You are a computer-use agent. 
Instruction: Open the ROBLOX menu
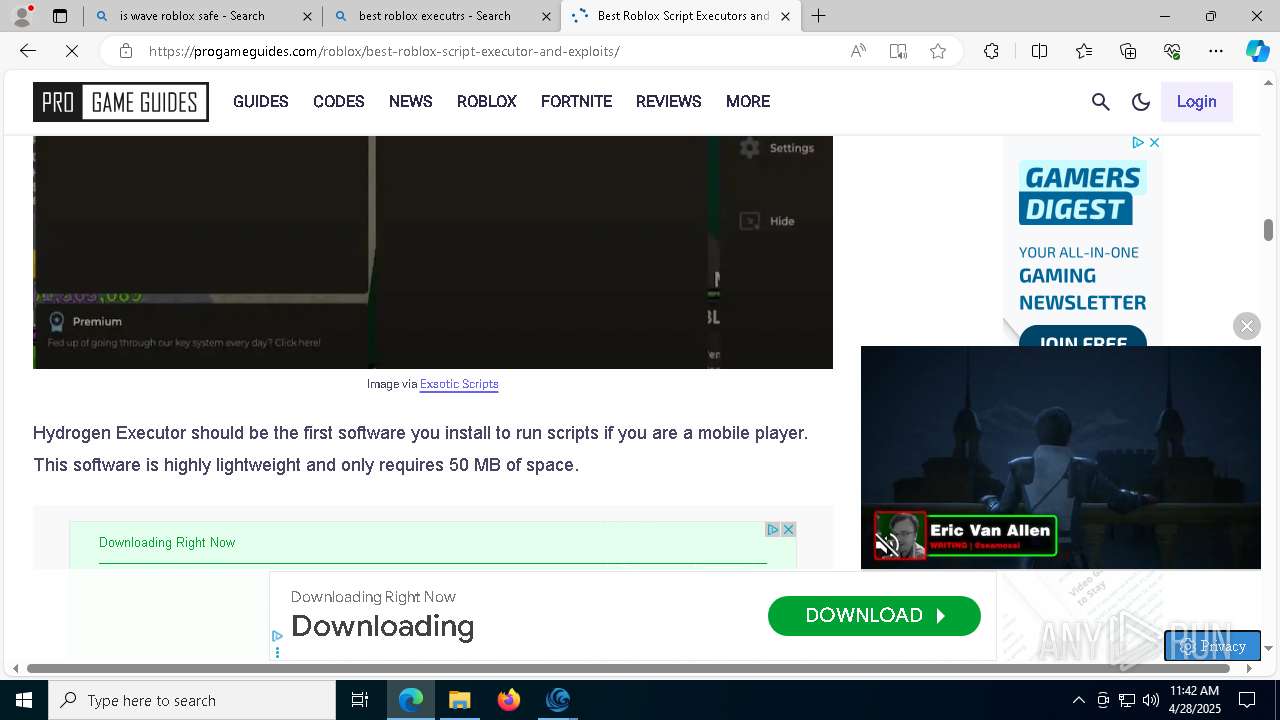point(487,101)
